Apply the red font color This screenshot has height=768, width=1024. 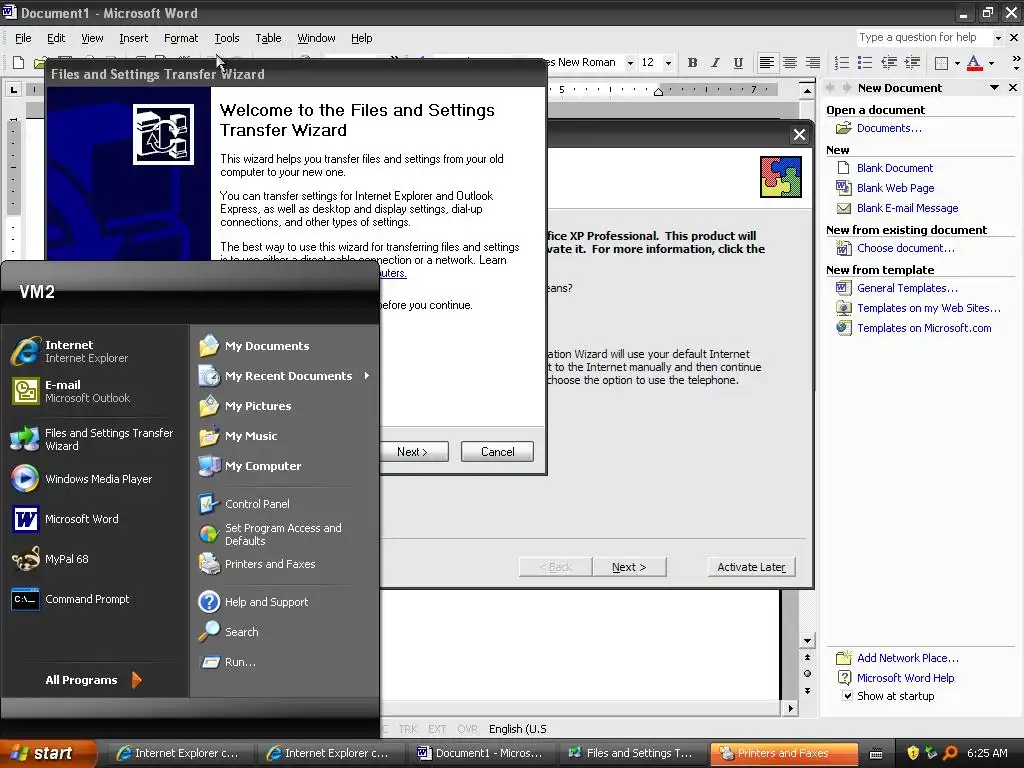[974, 63]
